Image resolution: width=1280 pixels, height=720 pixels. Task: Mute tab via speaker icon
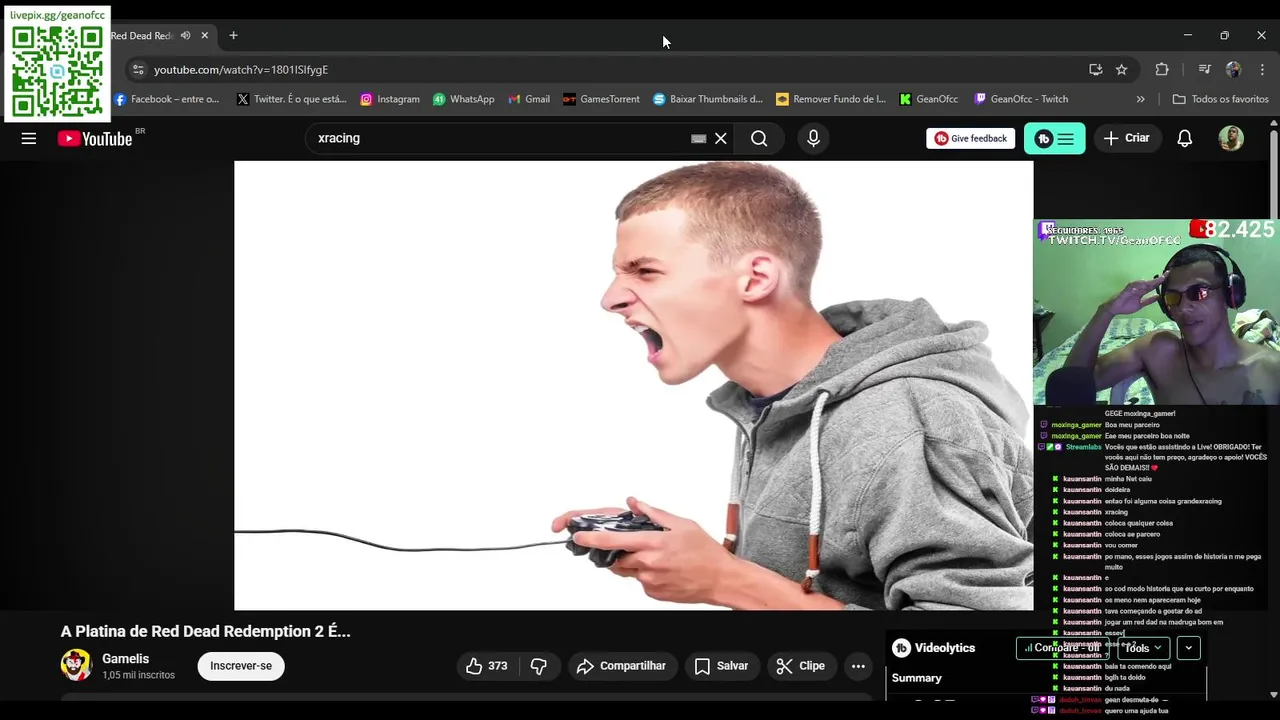click(x=185, y=35)
